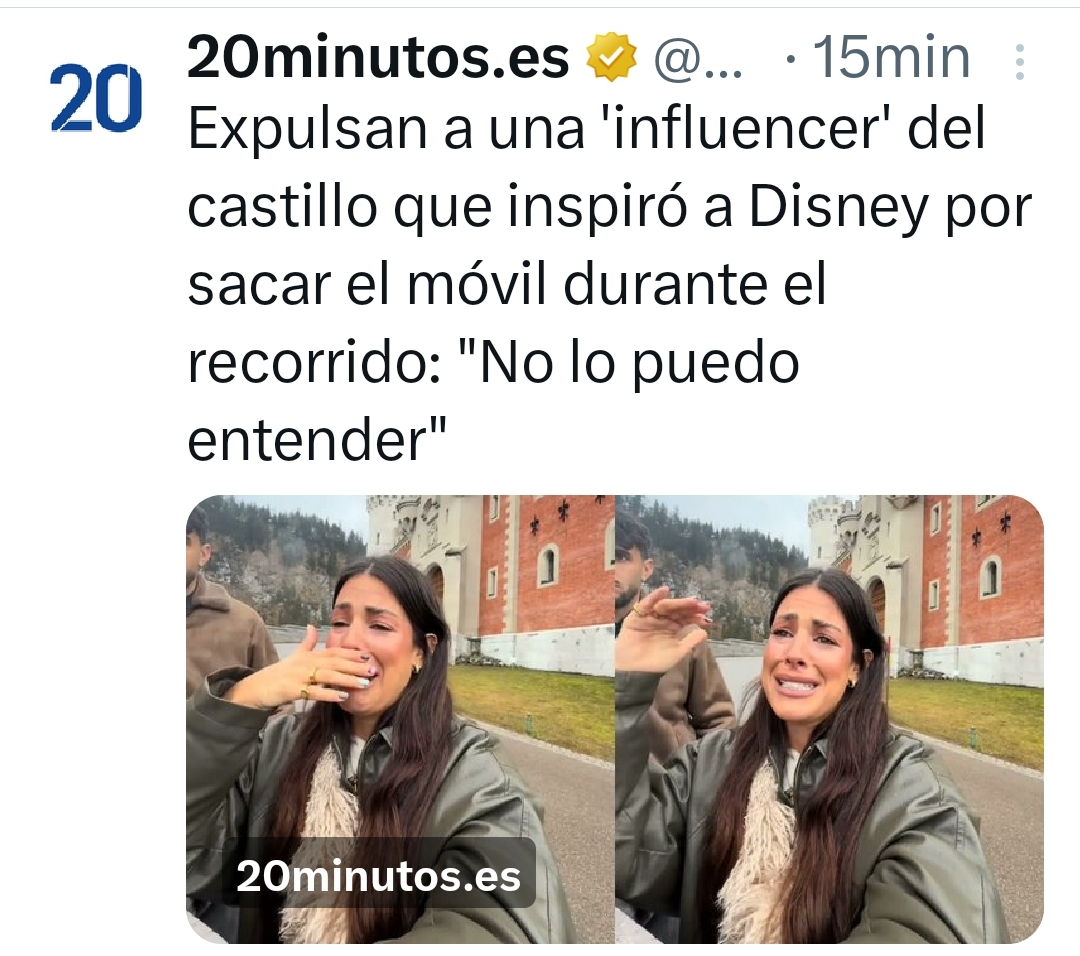Click the word Disney in the headline
The height and width of the screenshot is (956, 1080).
[838, 206]
